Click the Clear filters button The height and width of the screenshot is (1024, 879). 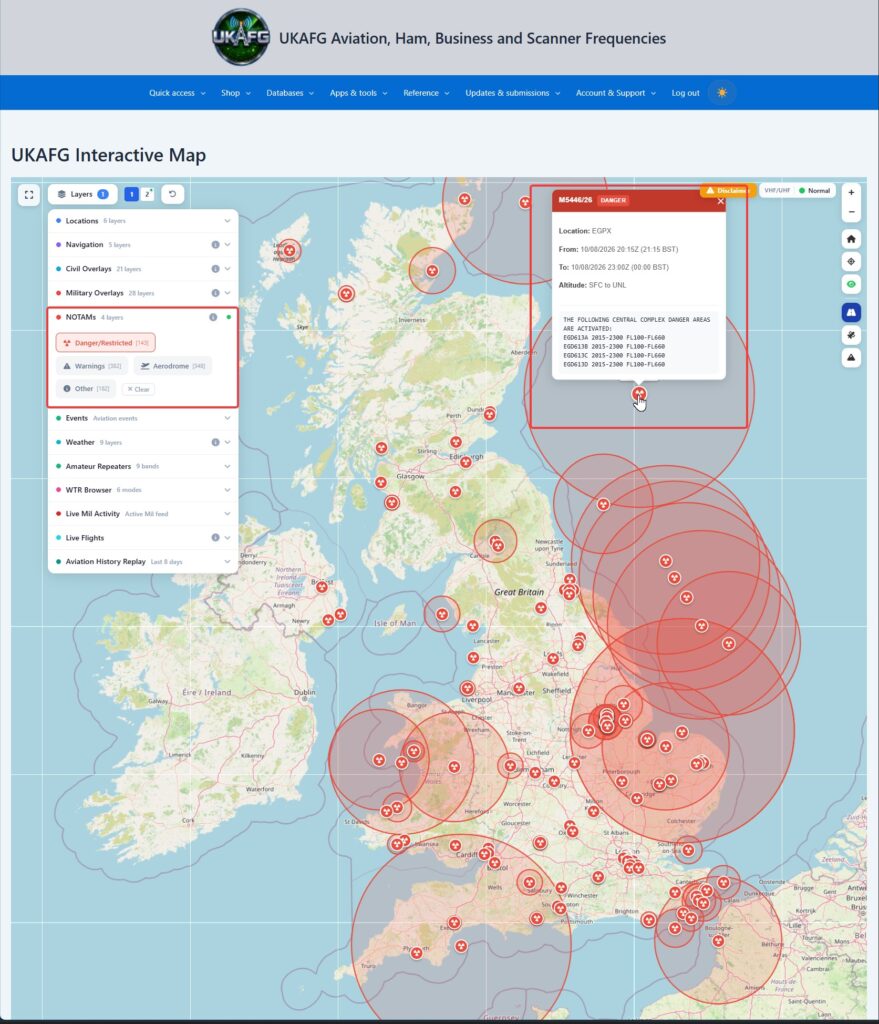(138, 389)
